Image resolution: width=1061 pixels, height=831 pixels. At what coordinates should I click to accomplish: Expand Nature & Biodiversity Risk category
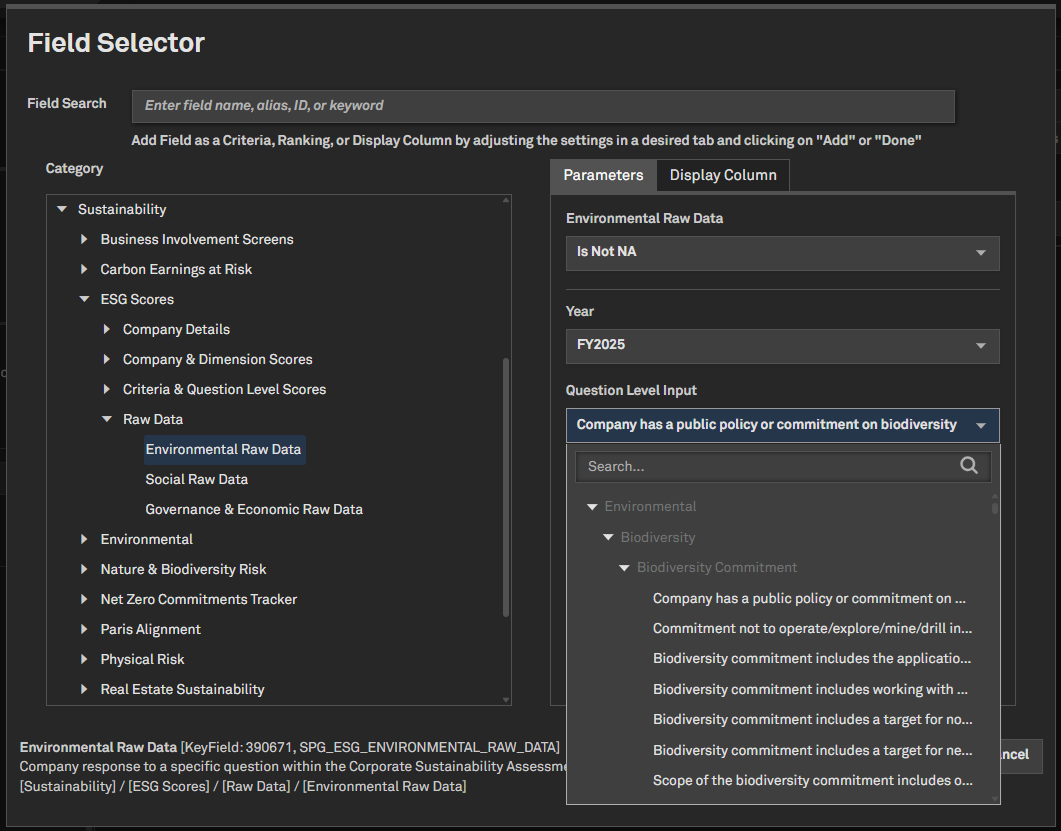85,569
